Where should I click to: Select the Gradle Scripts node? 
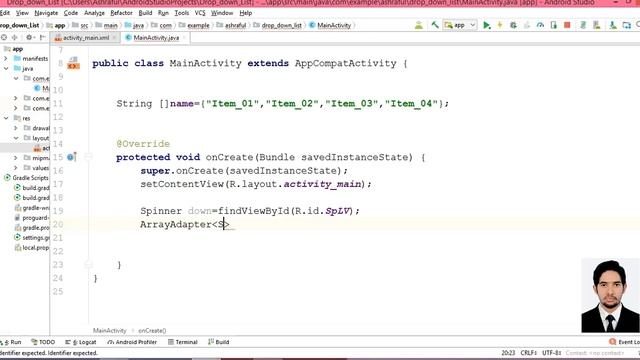click(26, 178)
